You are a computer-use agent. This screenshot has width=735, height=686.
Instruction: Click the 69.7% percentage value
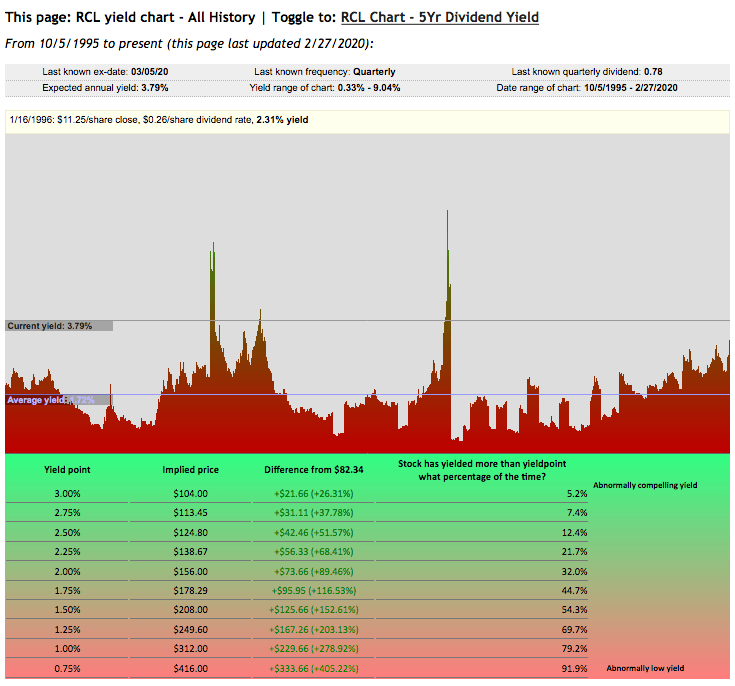pyautogui.click(x=575, y=630)
